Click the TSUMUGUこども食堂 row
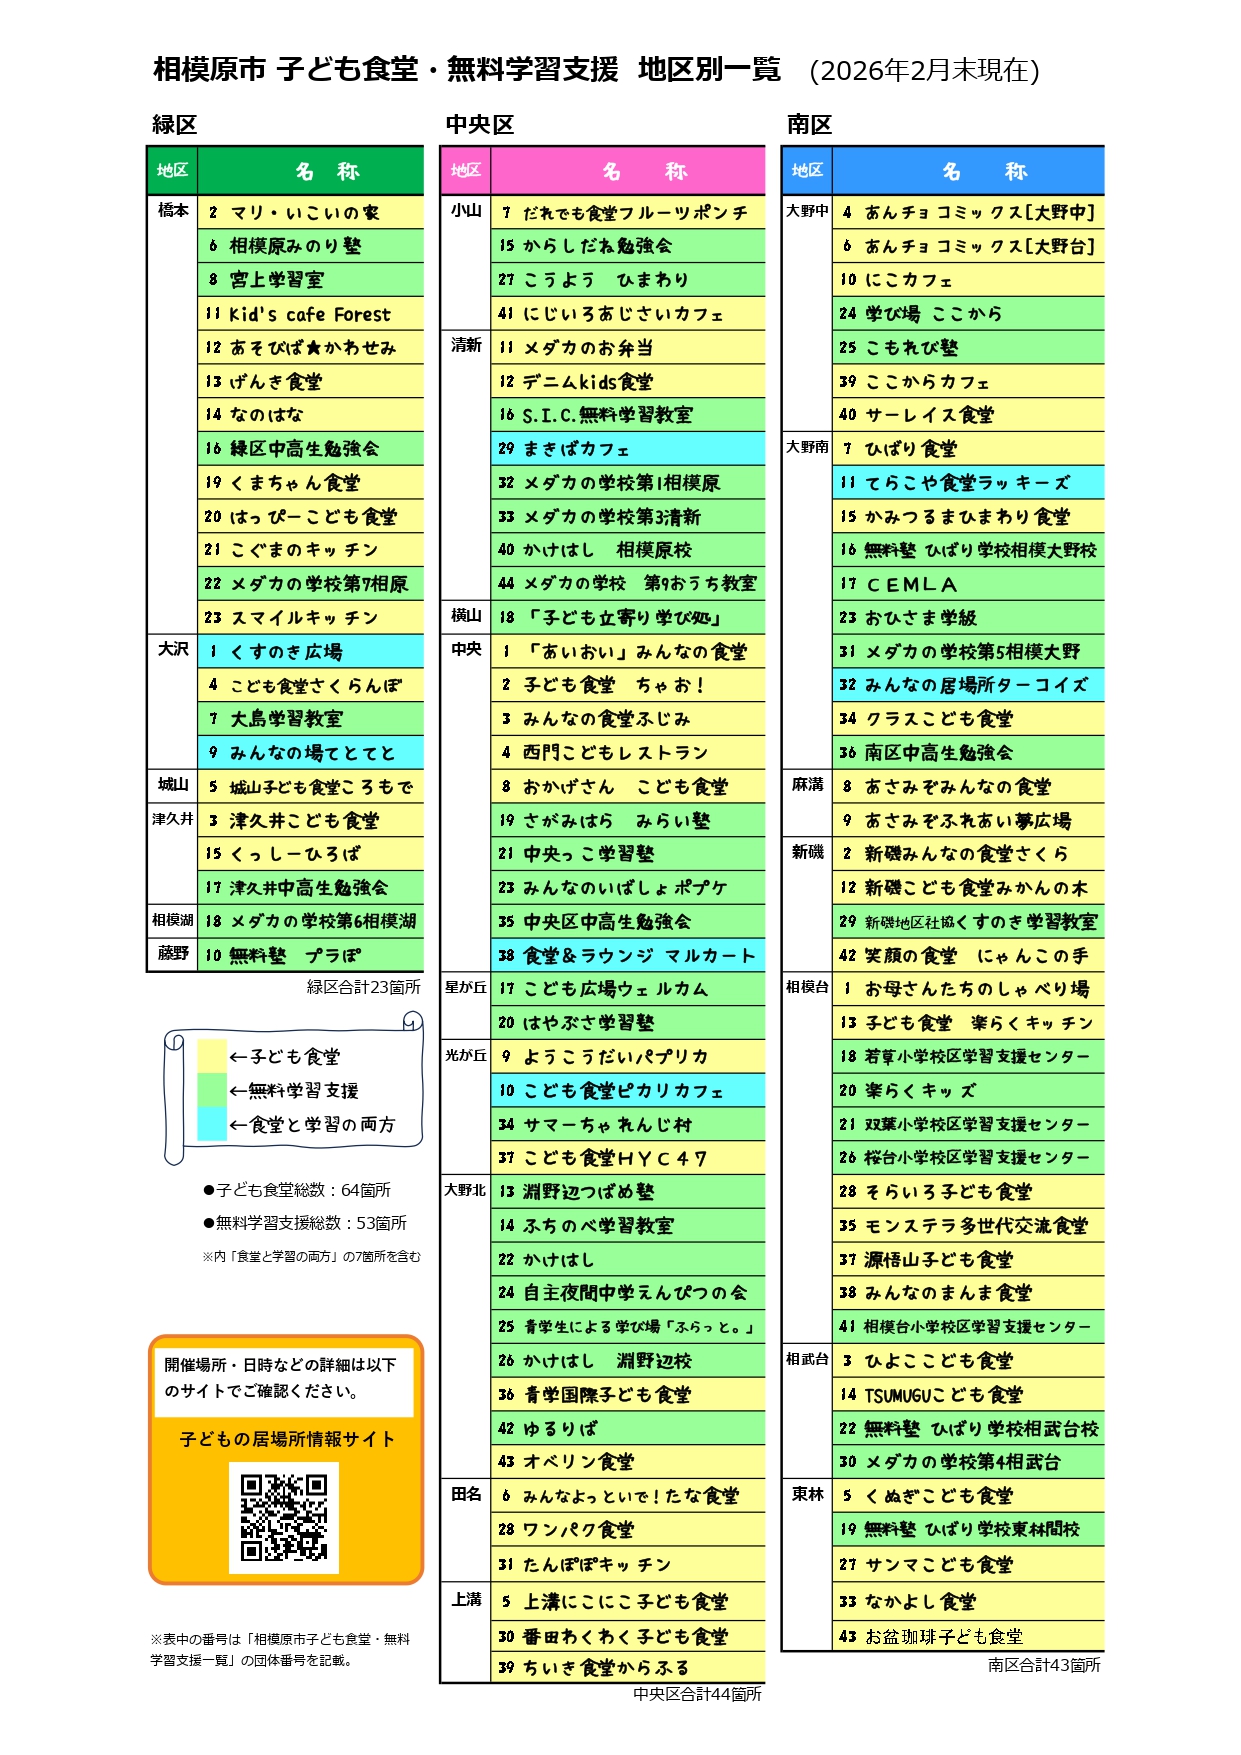 (x=968, y=1395)
